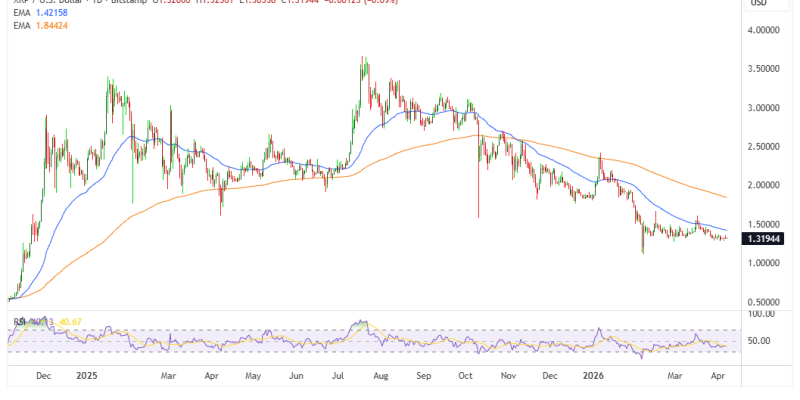The image size is (800, 400).
Task: Click the 2025 time axis label
Action: click(x=87, y=377)
